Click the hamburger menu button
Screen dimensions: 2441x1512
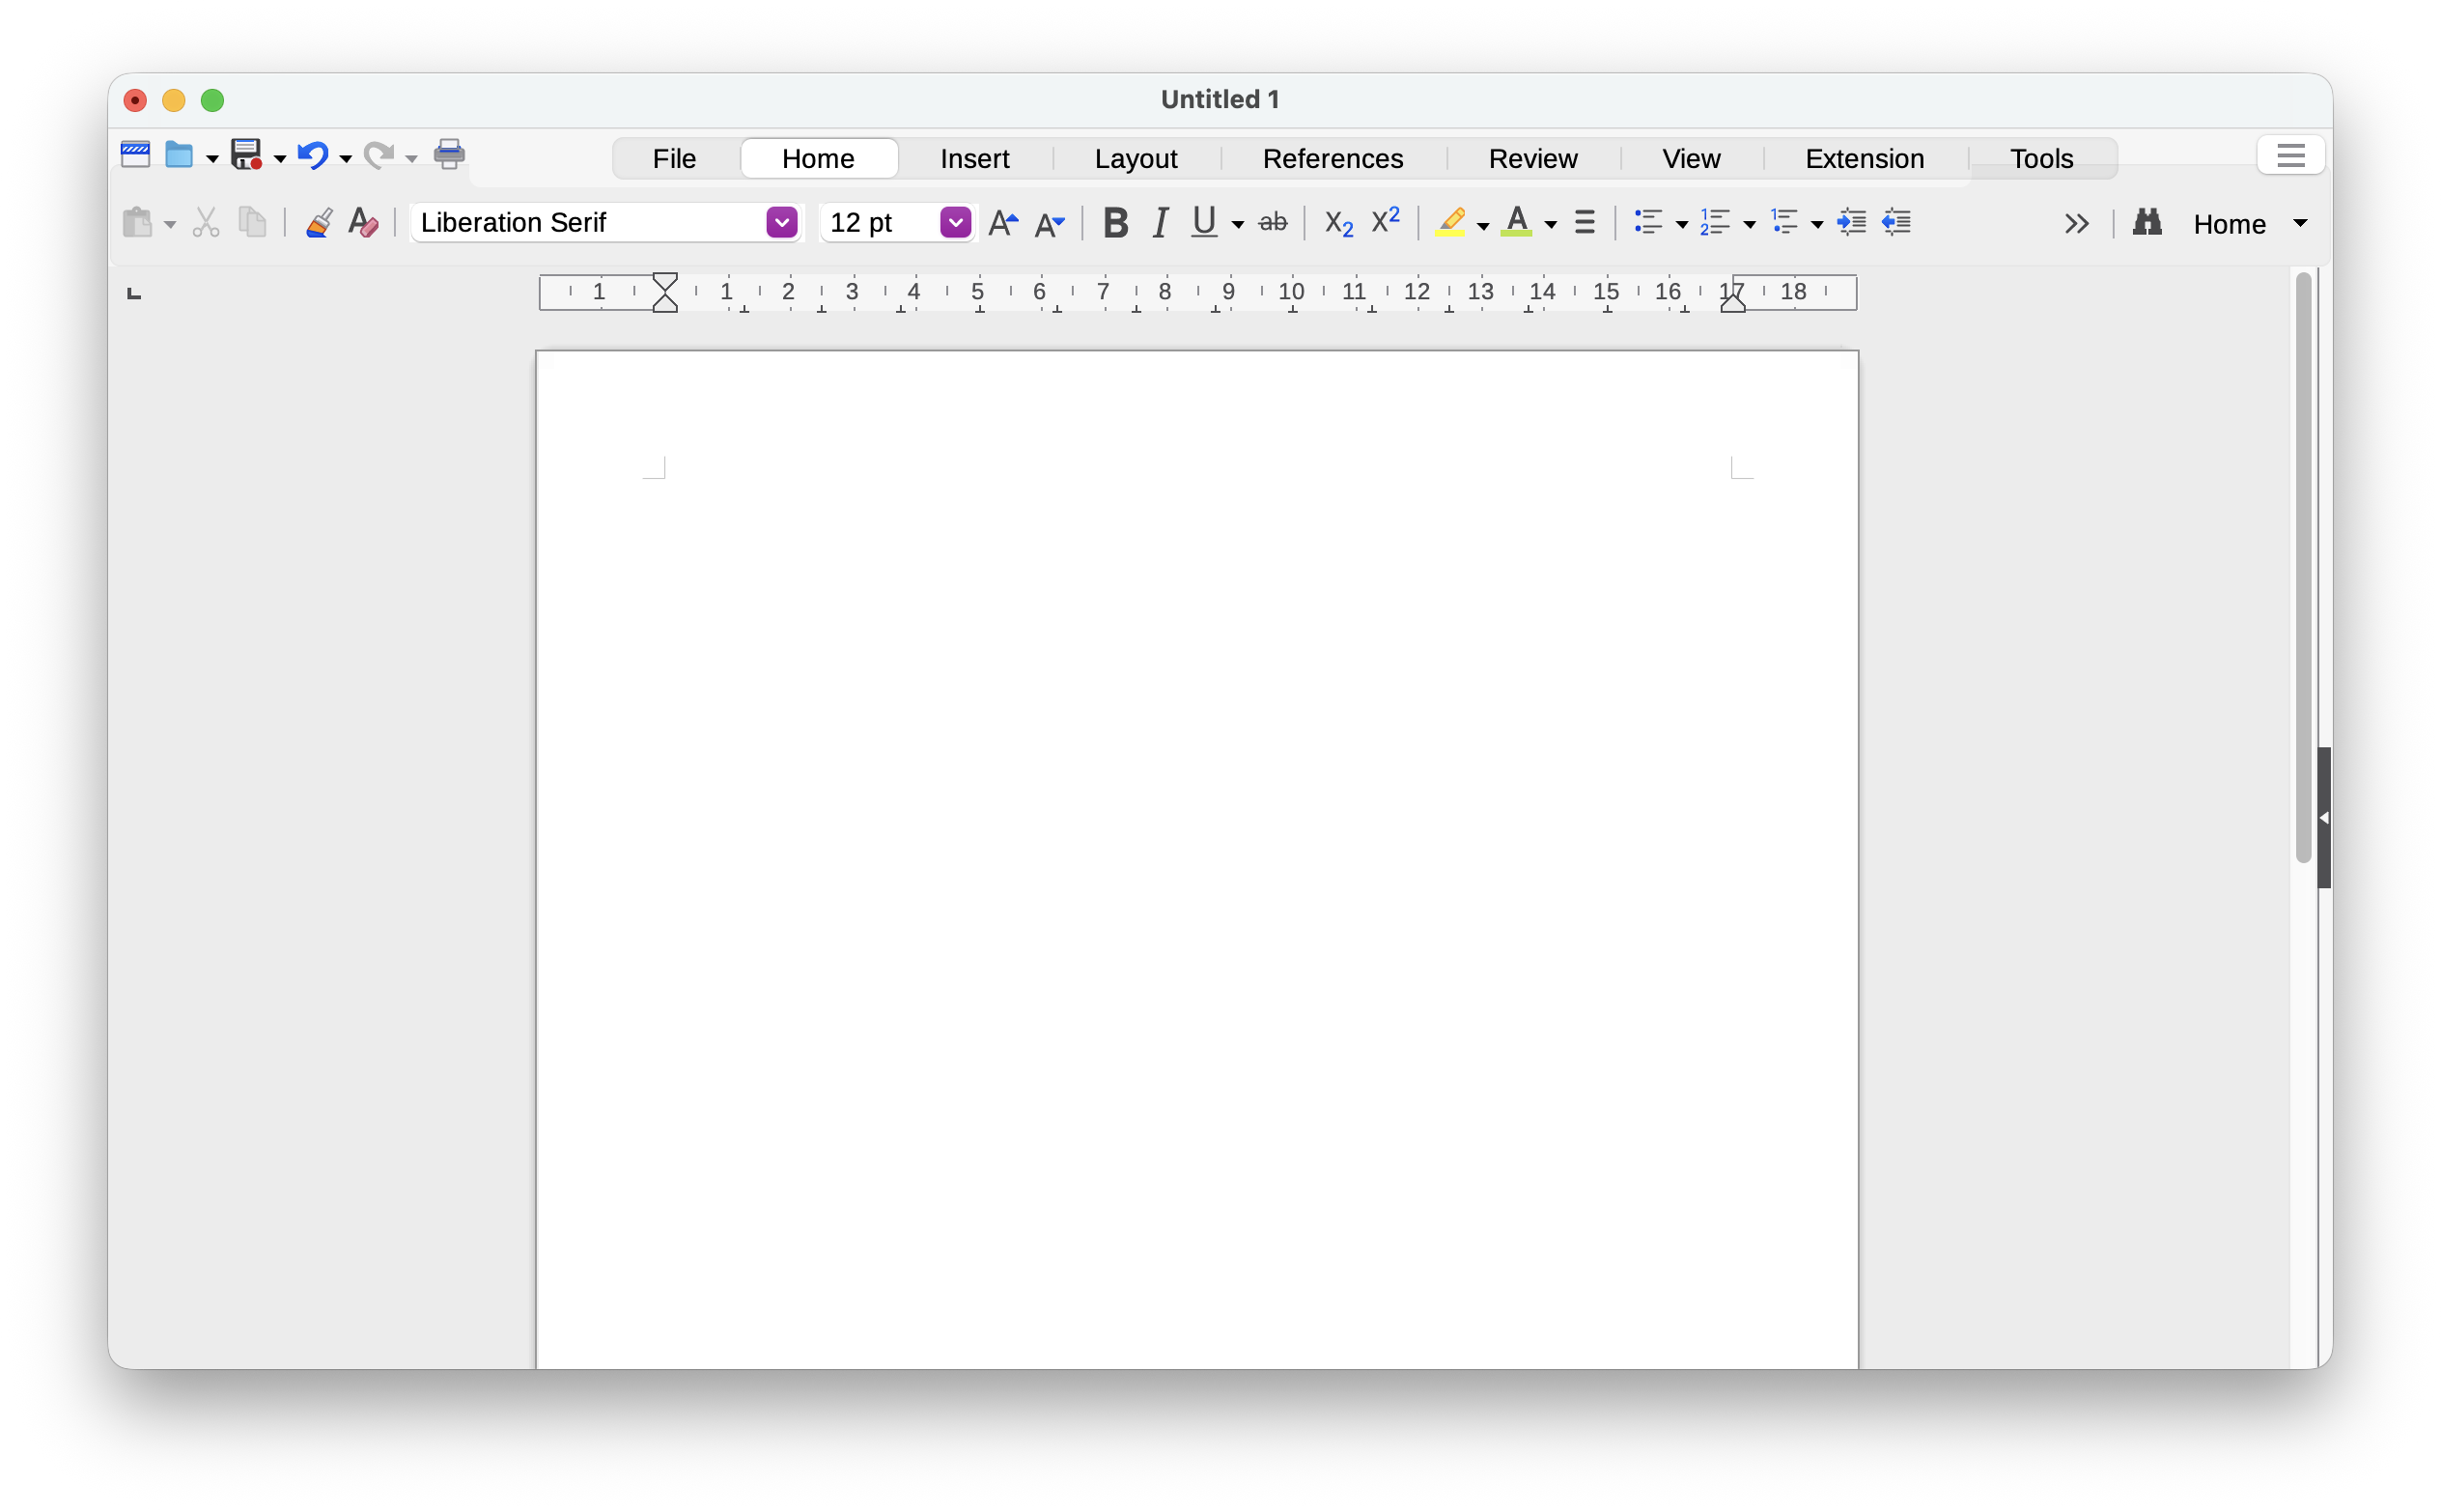[2290, 156]
